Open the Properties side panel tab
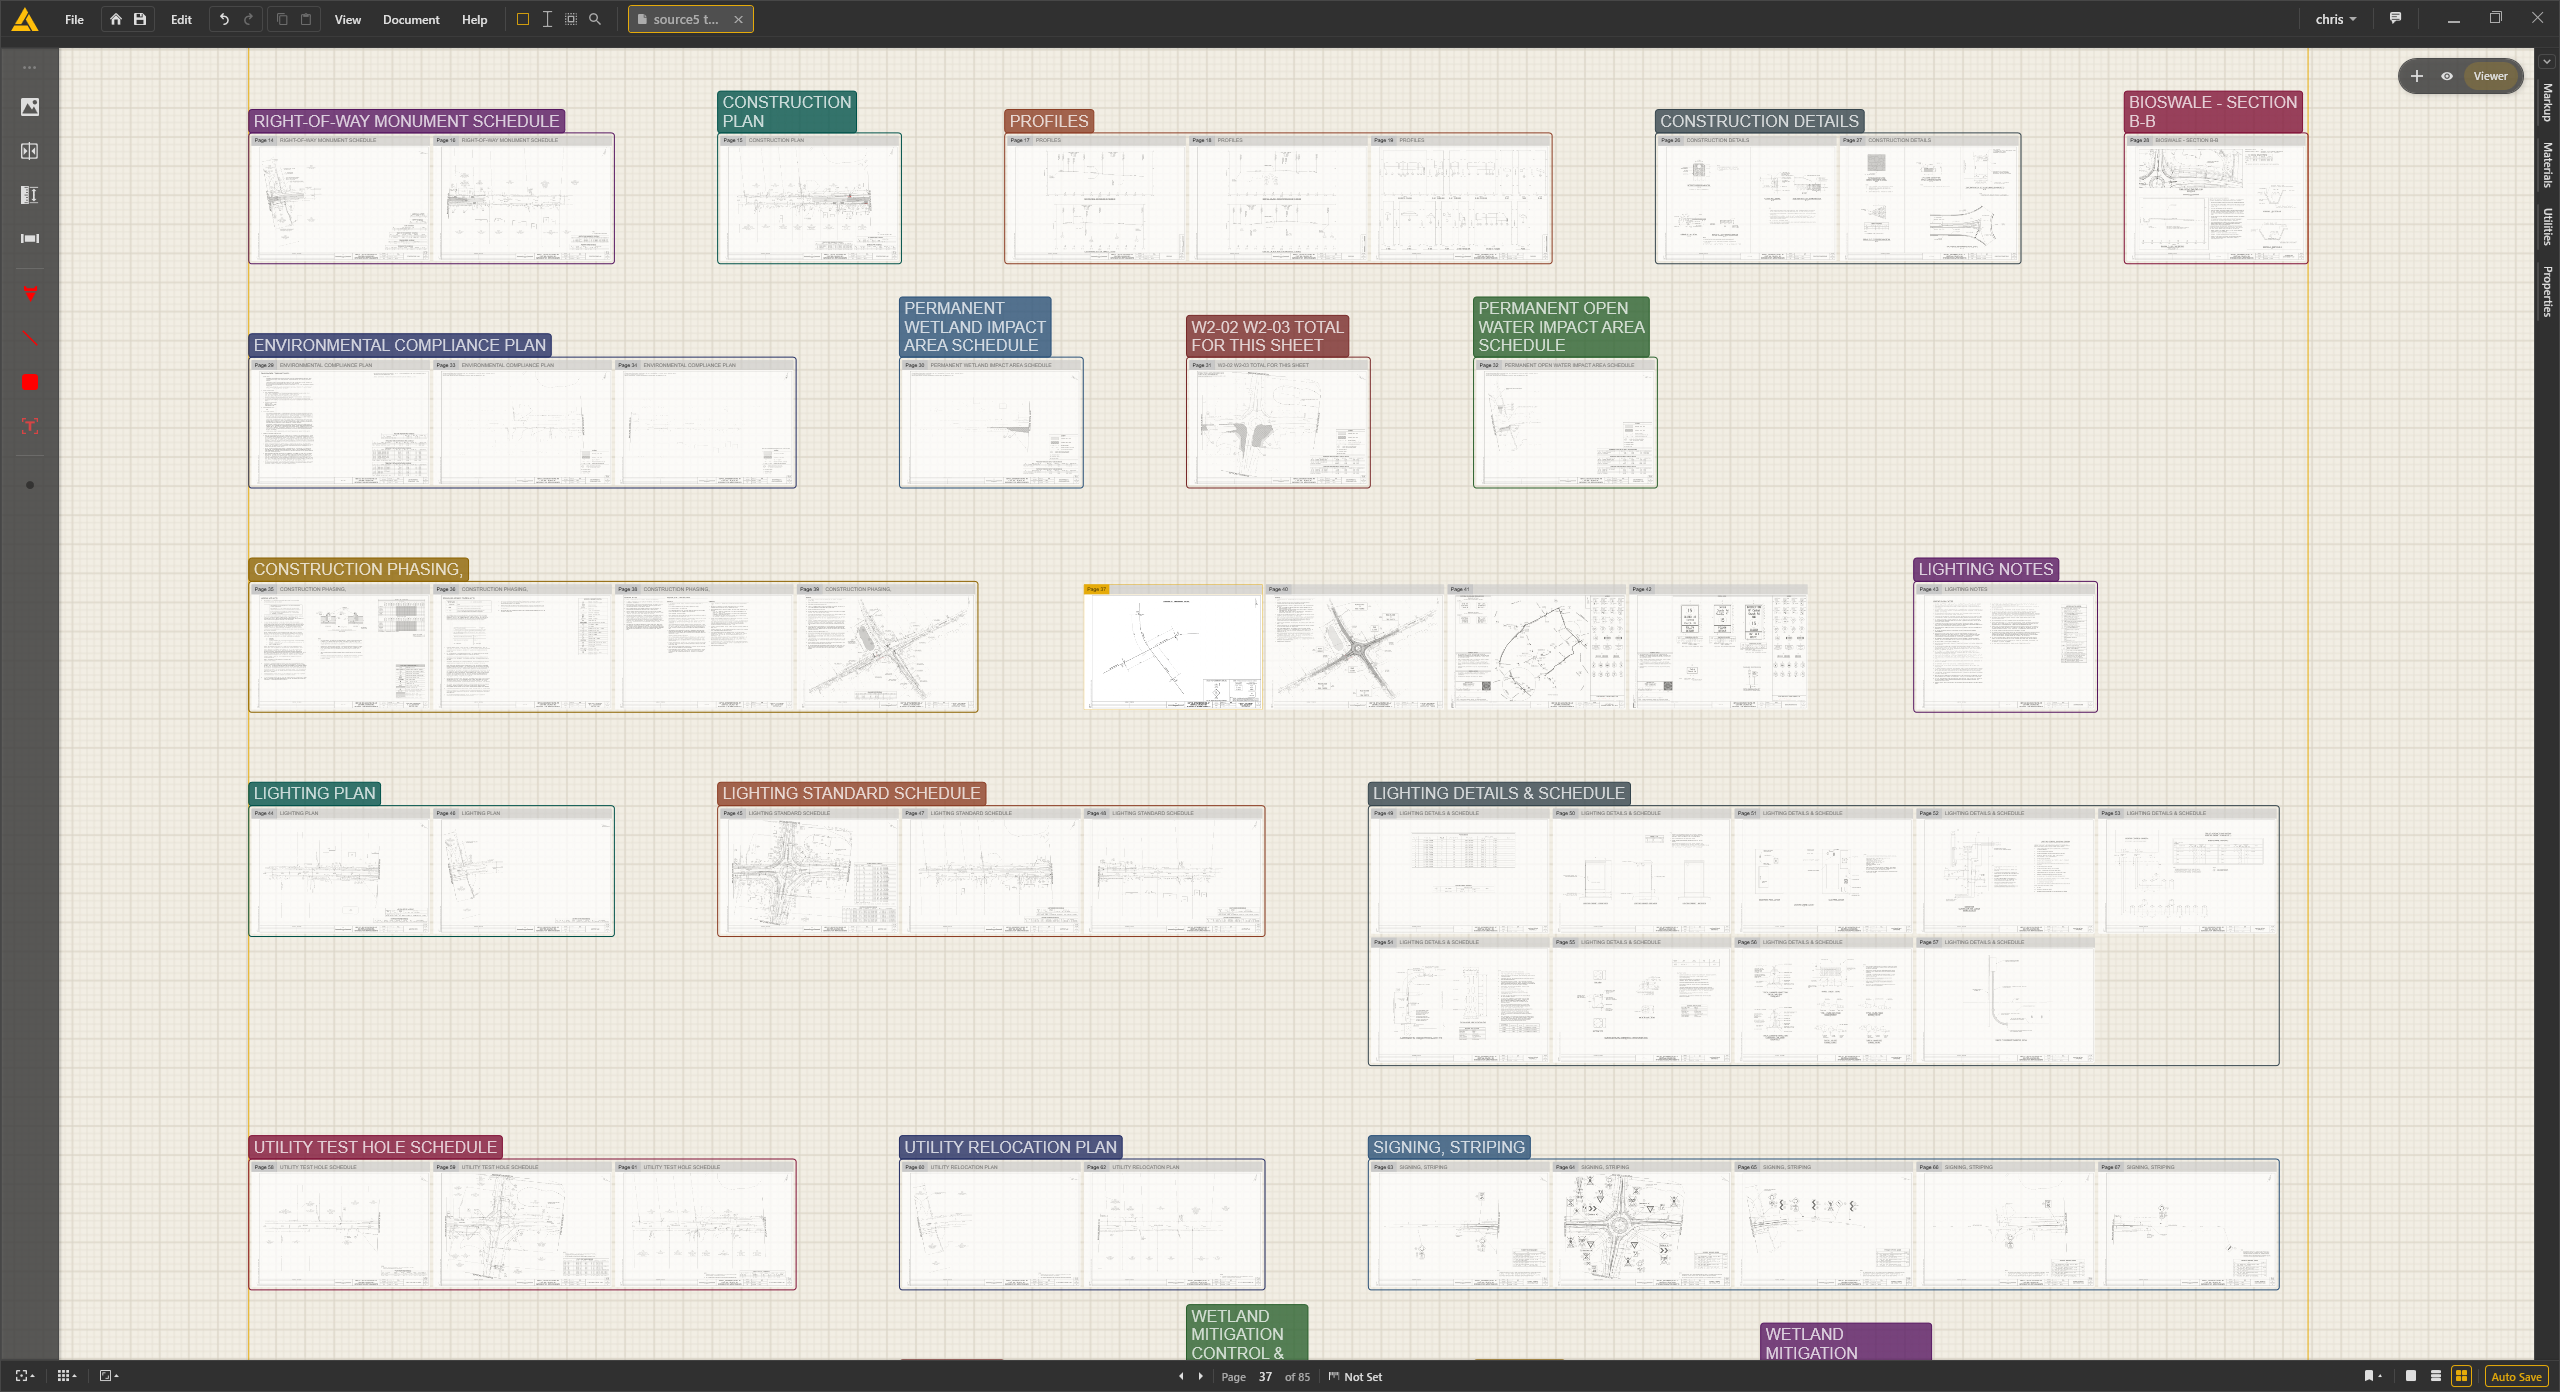2560x1392 pixels. click(x=2547, y=292)
